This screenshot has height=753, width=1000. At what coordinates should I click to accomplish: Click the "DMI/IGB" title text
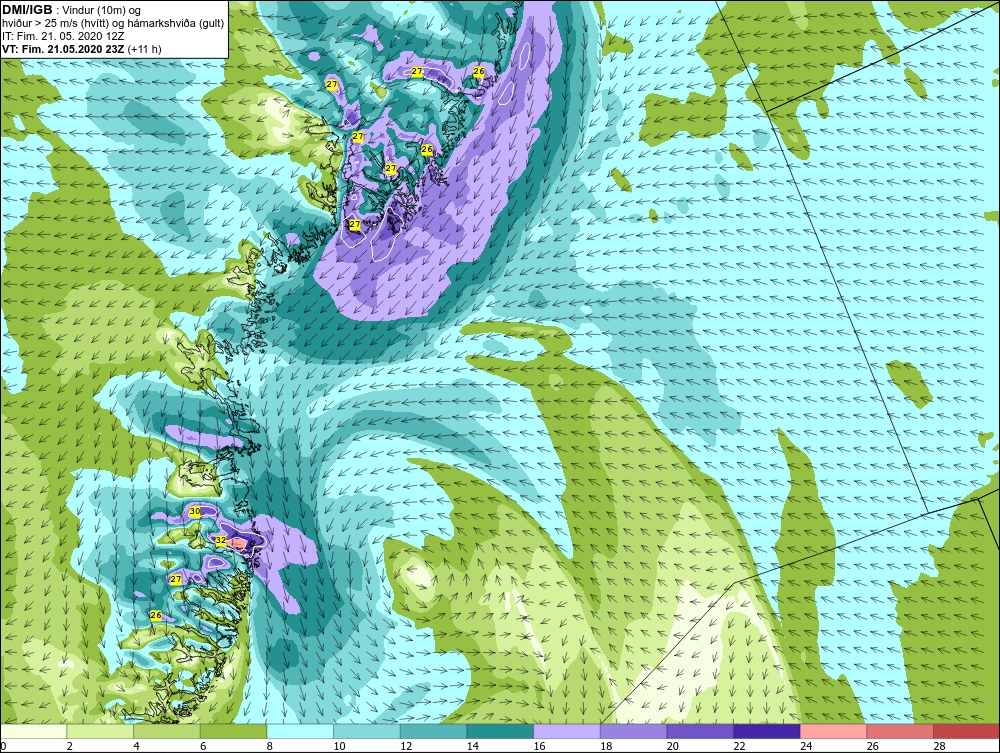[27, 10]
